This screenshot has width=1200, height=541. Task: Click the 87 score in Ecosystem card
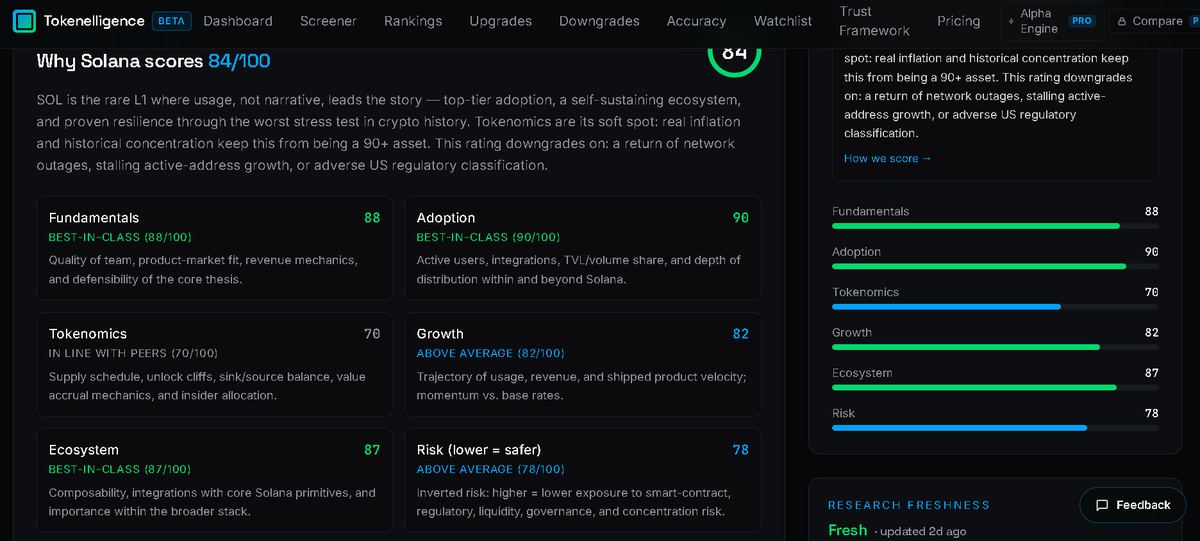coord(372,449)
